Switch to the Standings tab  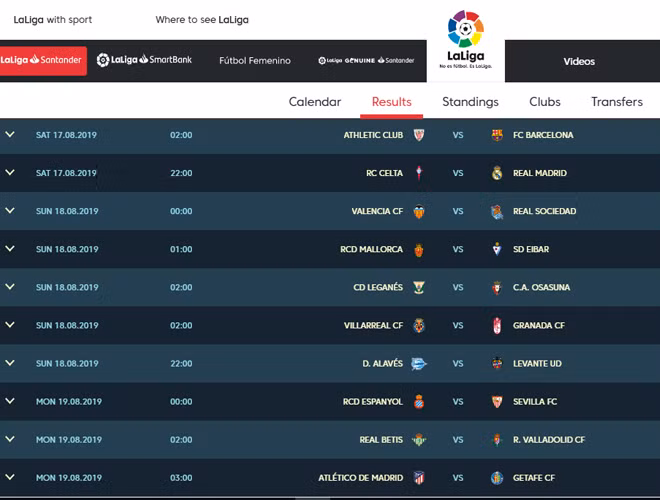pos(470,102)
